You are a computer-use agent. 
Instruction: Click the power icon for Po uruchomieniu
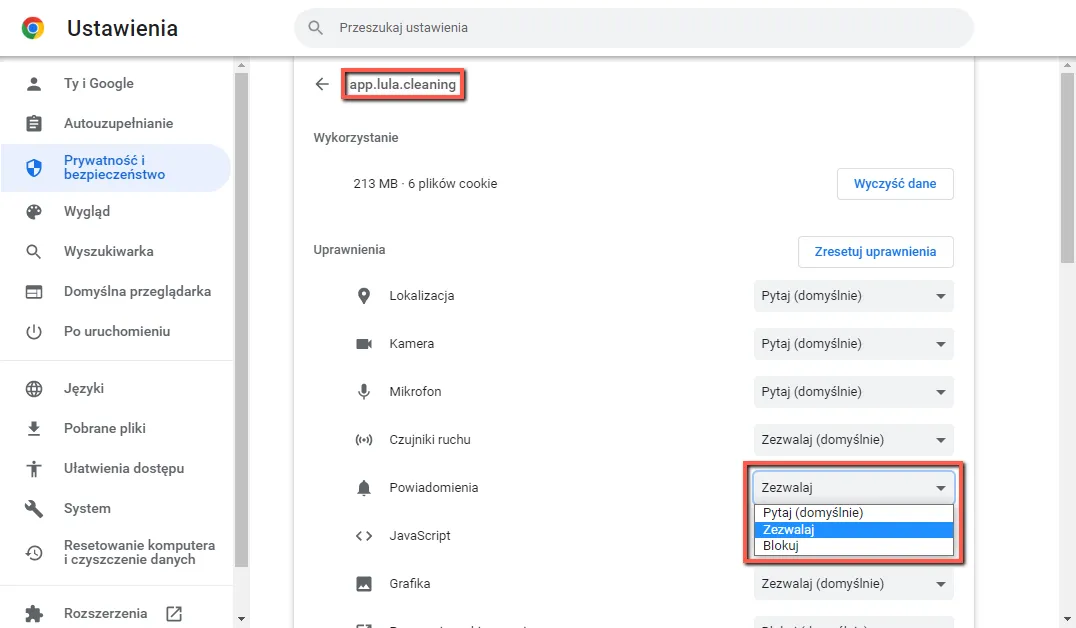(34, 332)
